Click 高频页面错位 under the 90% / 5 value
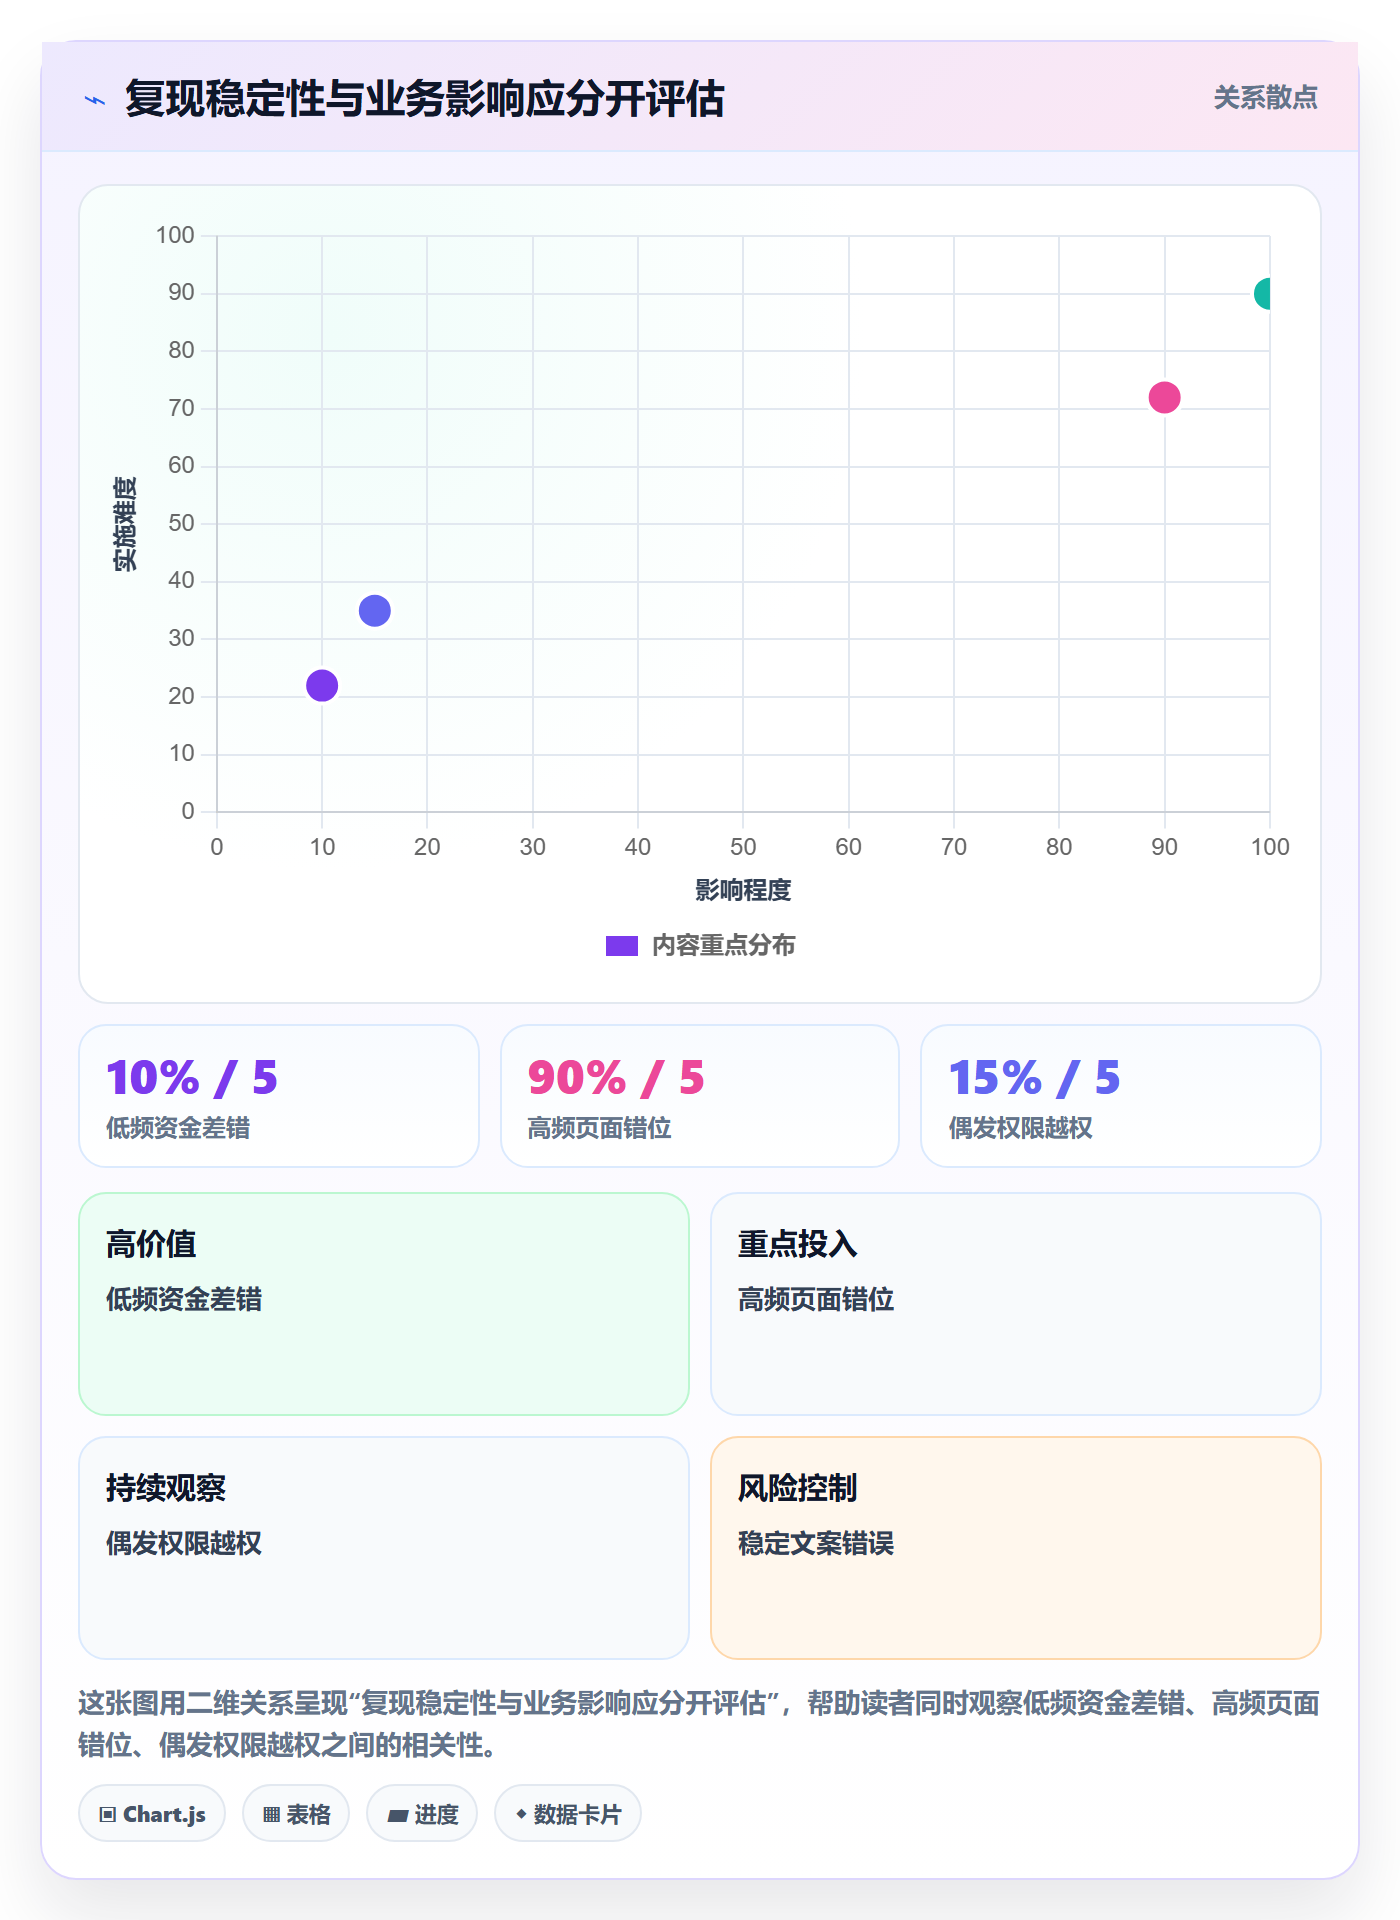Image resolution: width=1400 pixels, height=1920 pixels. tap(600, 1128)
